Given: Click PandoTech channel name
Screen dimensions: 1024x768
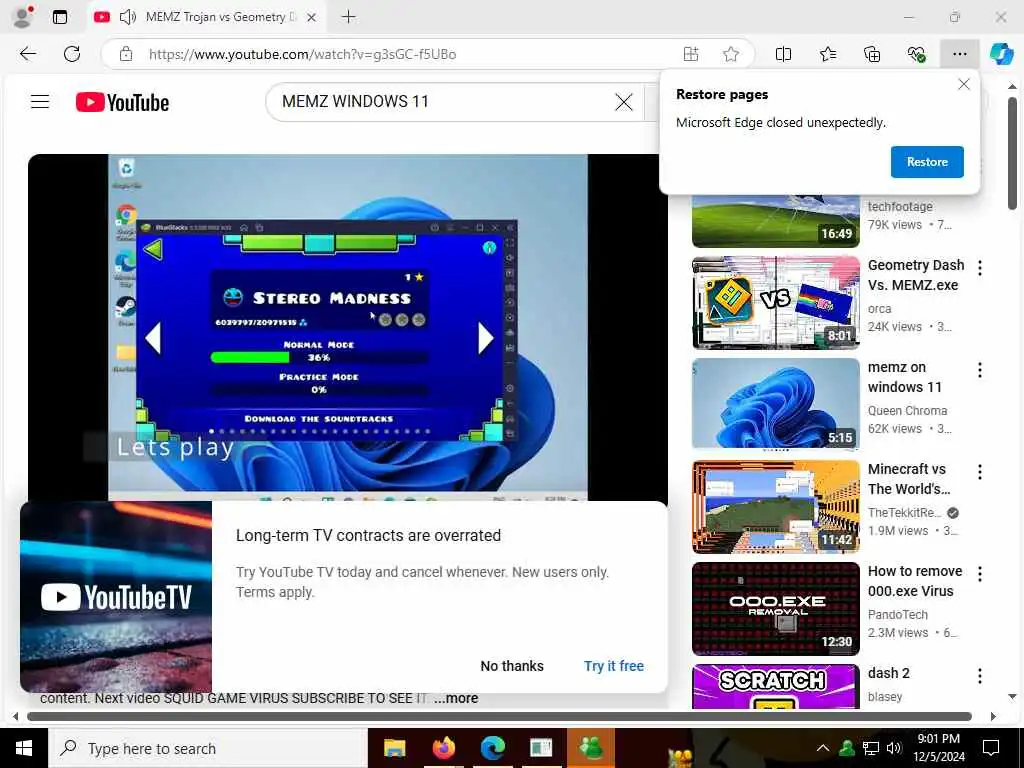Looking at the screenshot, I should pos(897,615).
